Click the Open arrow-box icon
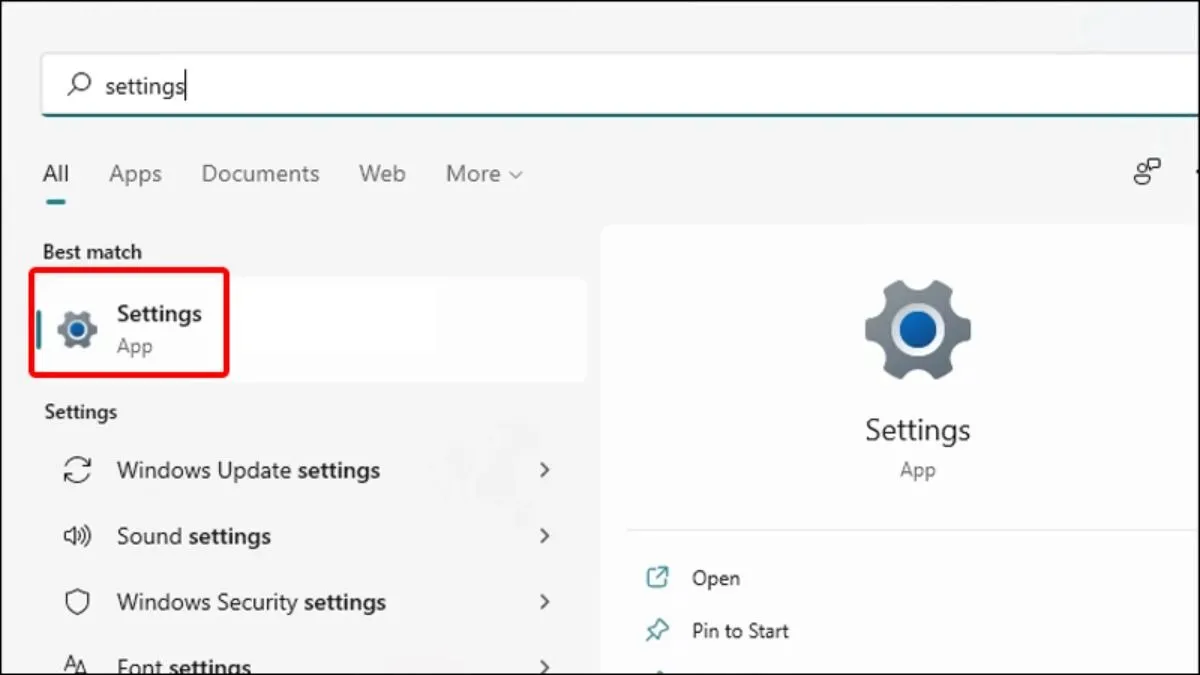Image resolution: width=1200 pixels, height=675 pixels. pos(657,578)
